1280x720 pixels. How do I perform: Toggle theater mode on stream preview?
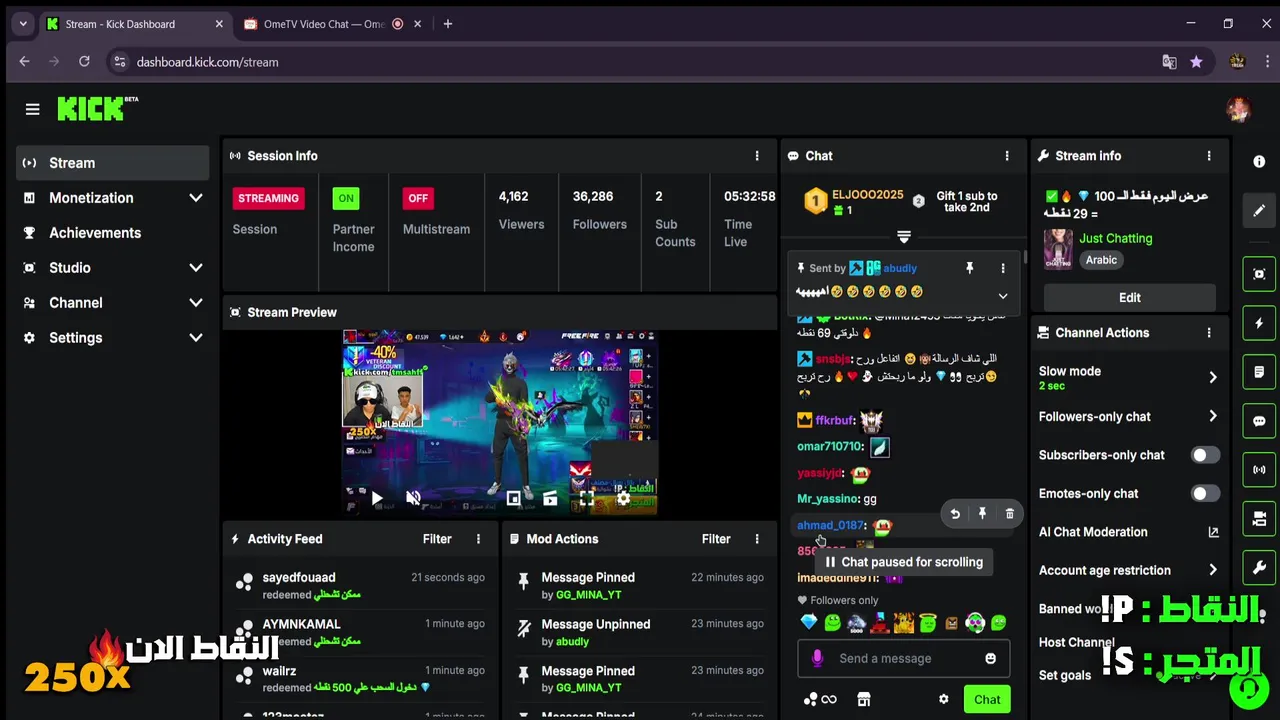[x=550, y=497]
